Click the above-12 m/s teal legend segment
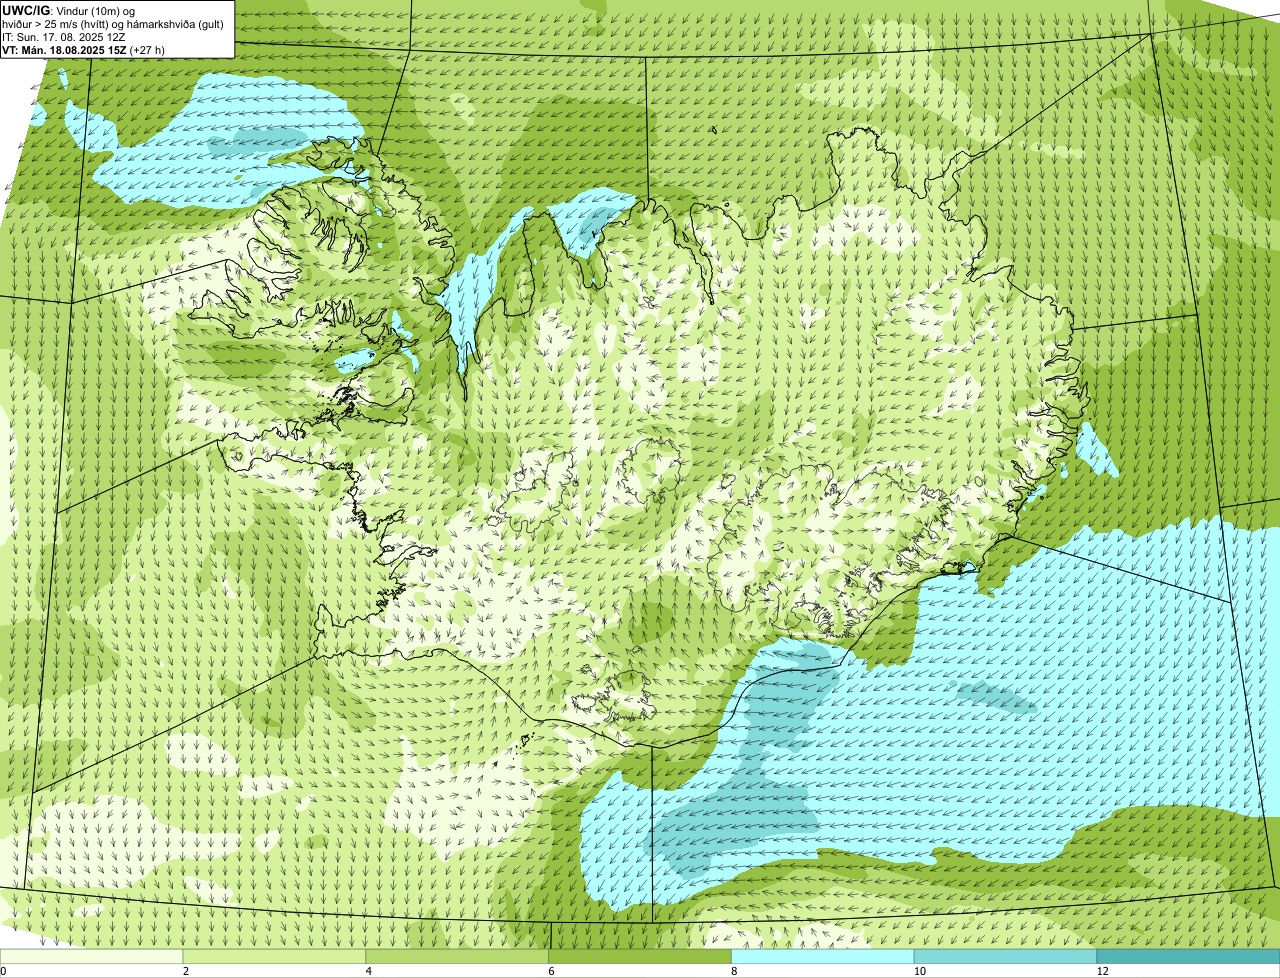 (1188, 956)
